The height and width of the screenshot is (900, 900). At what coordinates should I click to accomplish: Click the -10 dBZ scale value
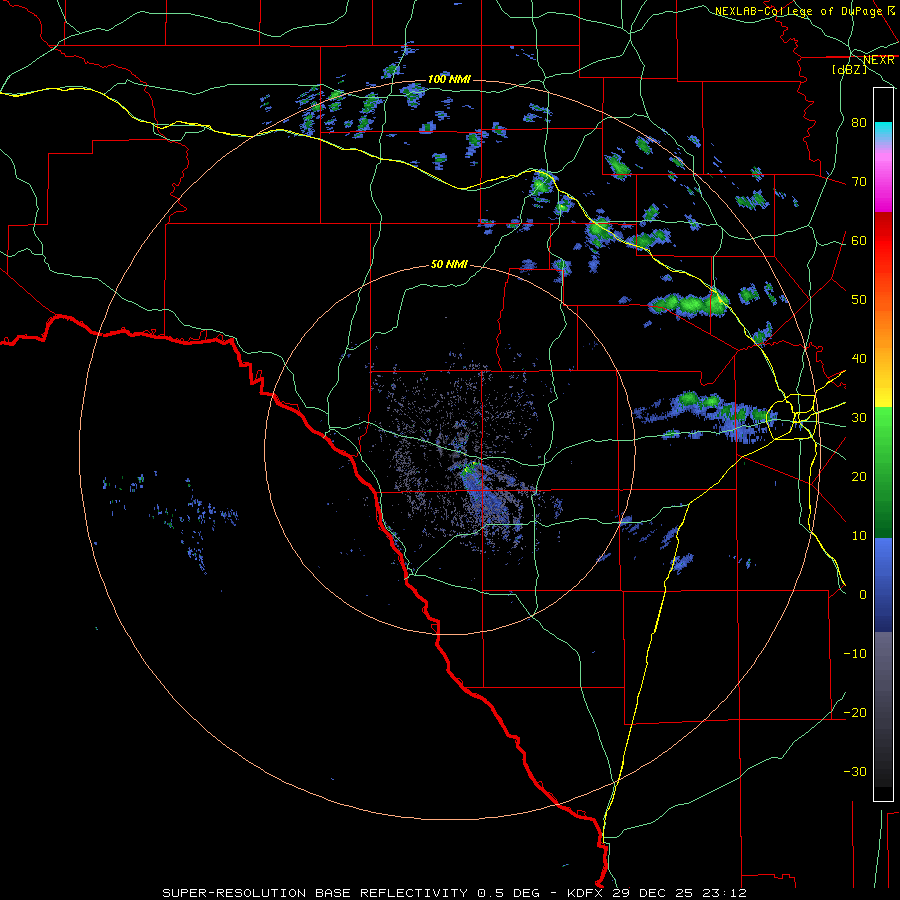[855, 654]
